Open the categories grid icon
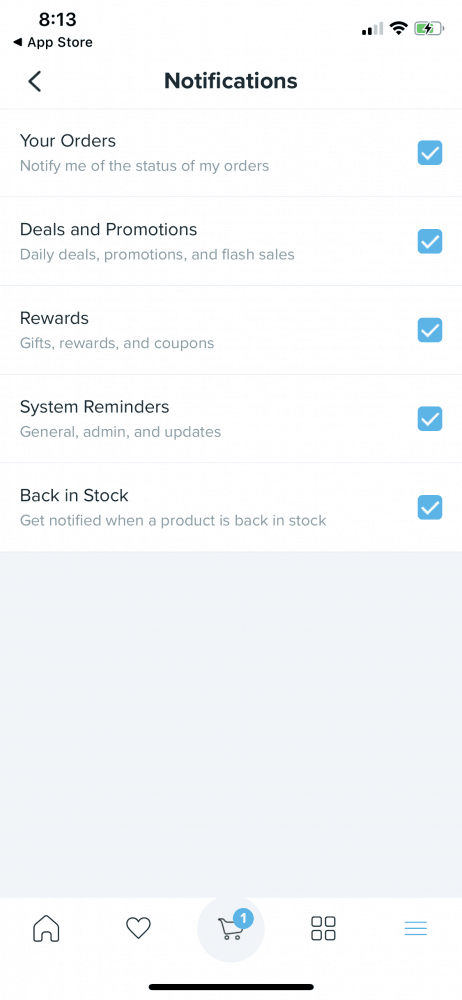The image size is (462, 1000). 323,928
